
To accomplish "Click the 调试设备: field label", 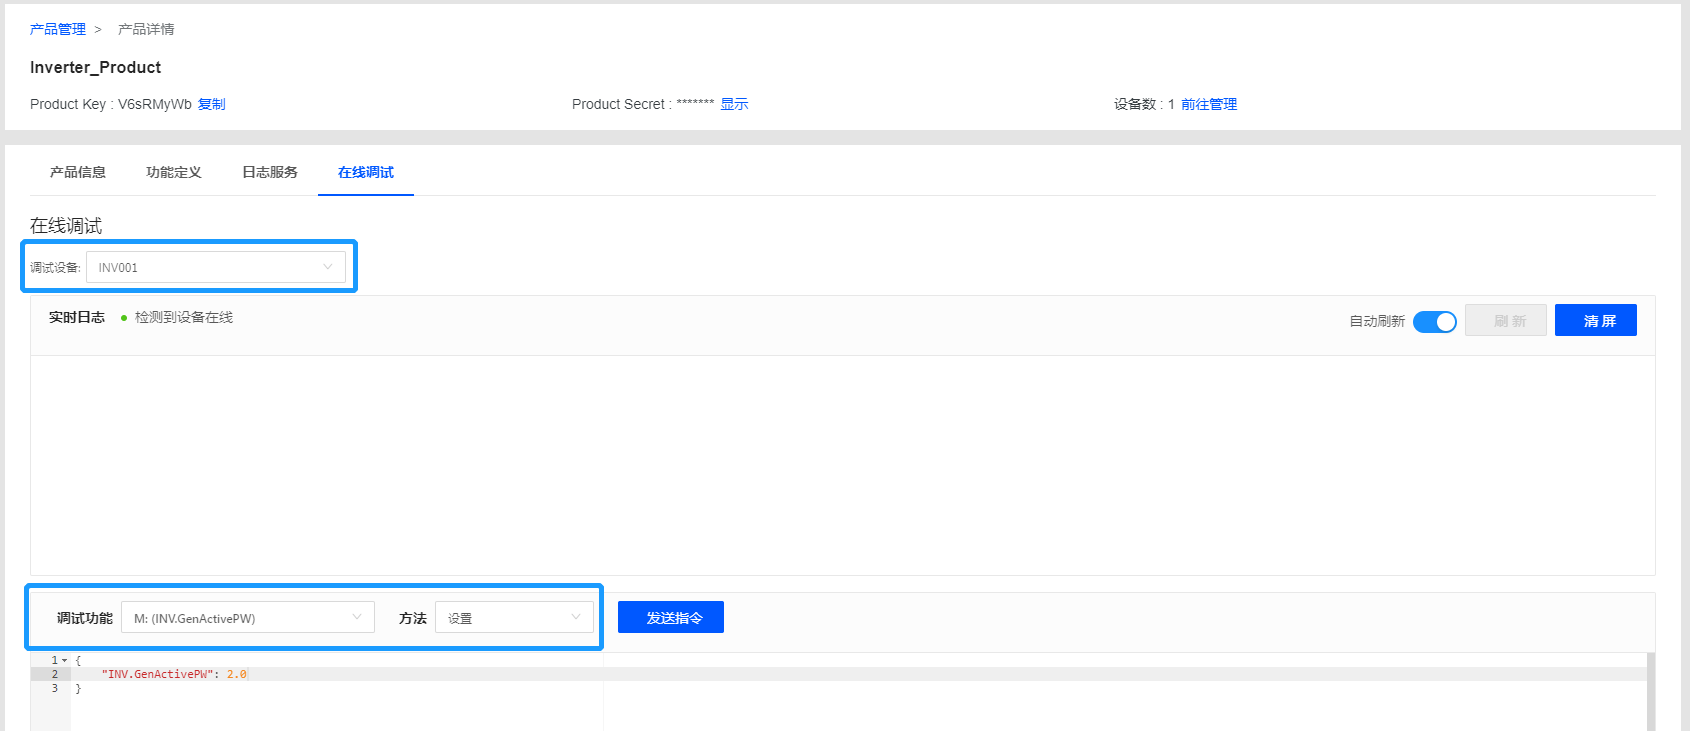I will (x=55, y=267).
